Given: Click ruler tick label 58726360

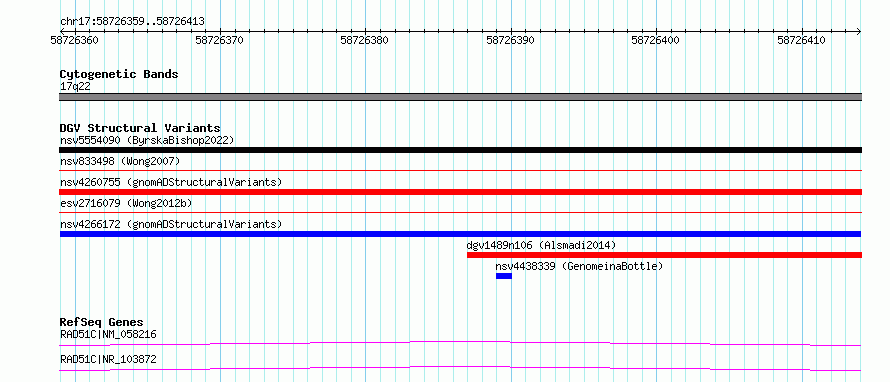Looking at the screenshot, I should pyautogui.click(x=74, y=40).
